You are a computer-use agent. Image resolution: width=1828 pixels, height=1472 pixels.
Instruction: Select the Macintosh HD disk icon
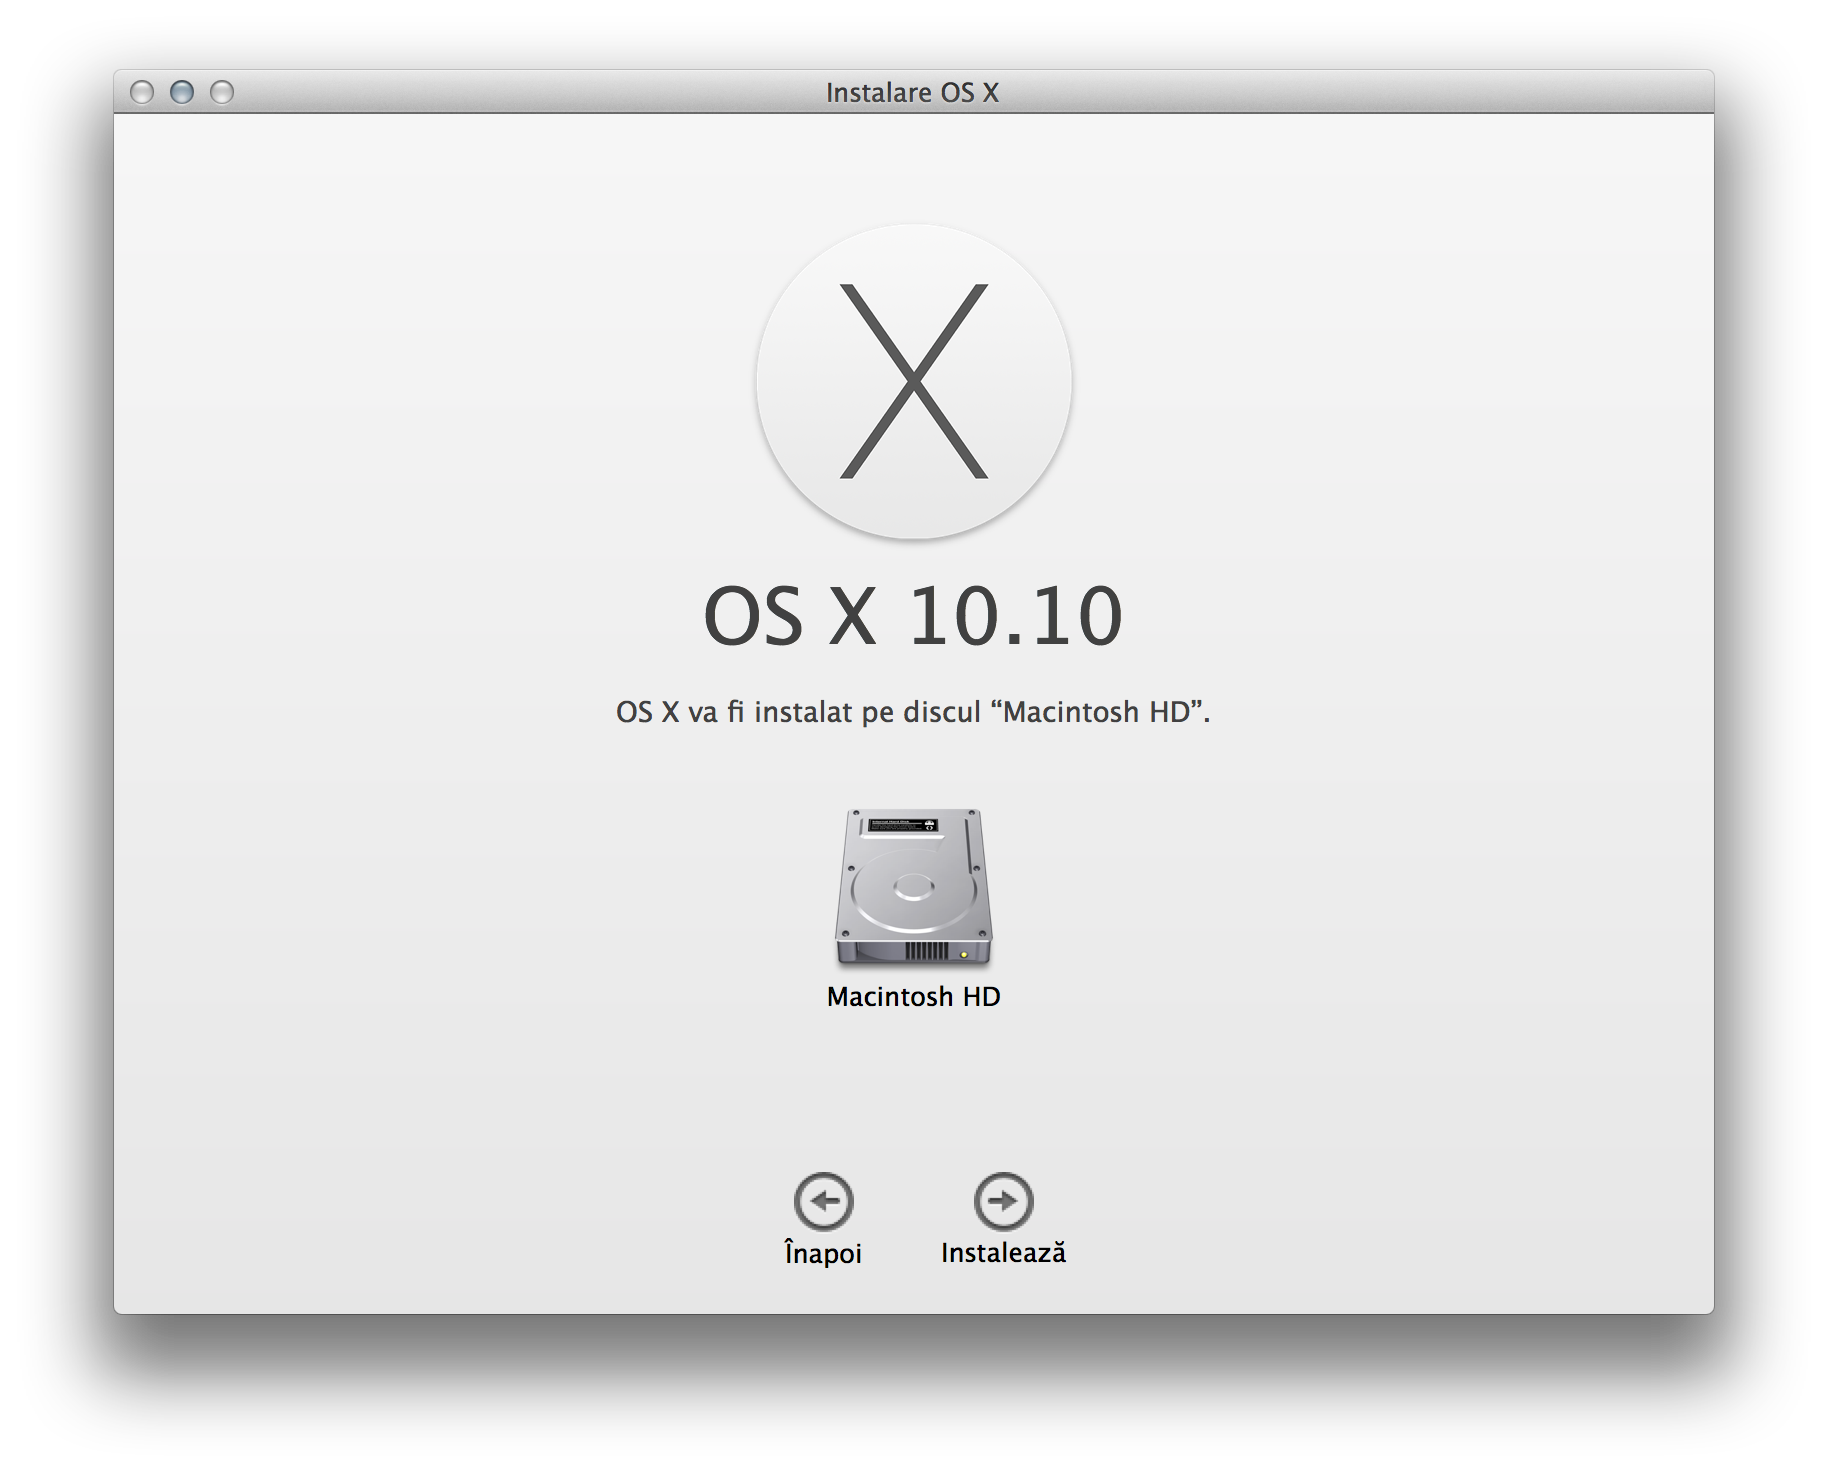[x=913, y=887]
